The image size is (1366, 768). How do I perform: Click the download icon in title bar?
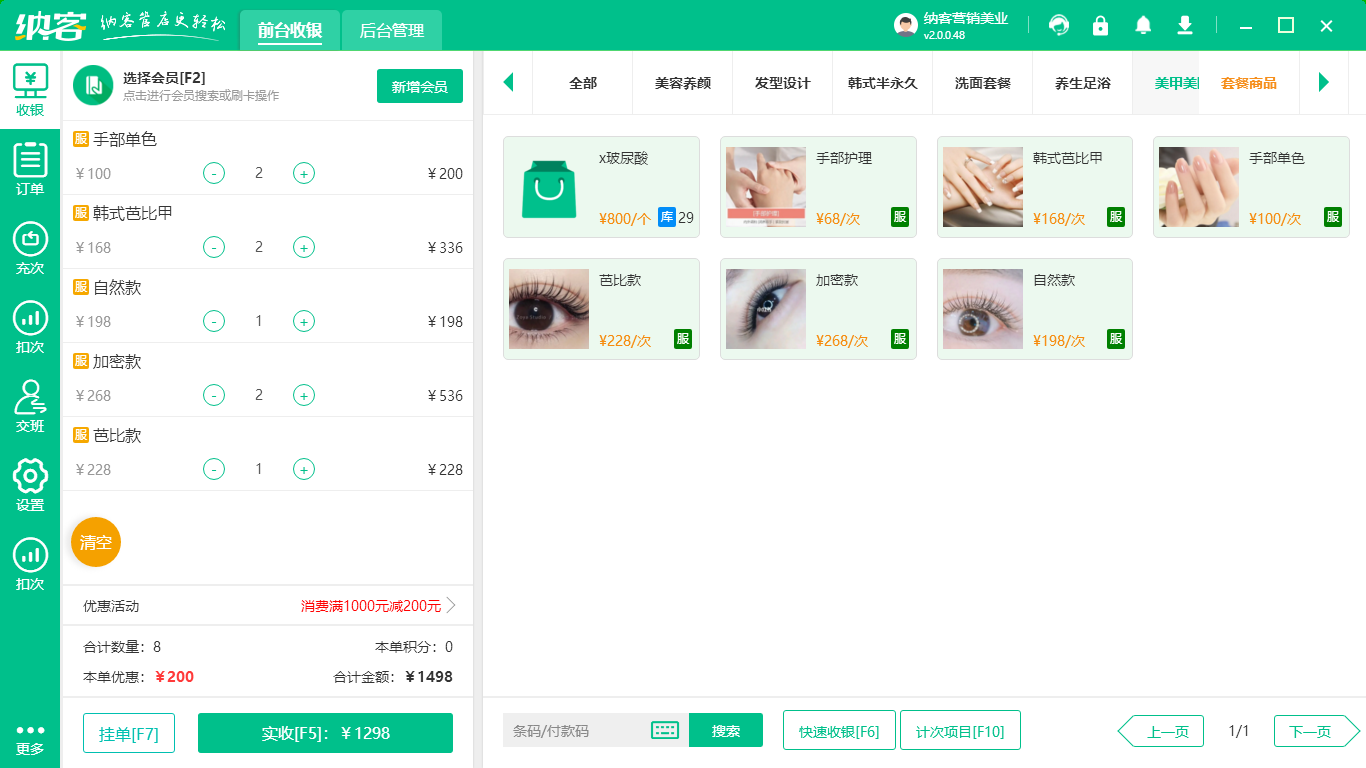tap(1185, 25)
